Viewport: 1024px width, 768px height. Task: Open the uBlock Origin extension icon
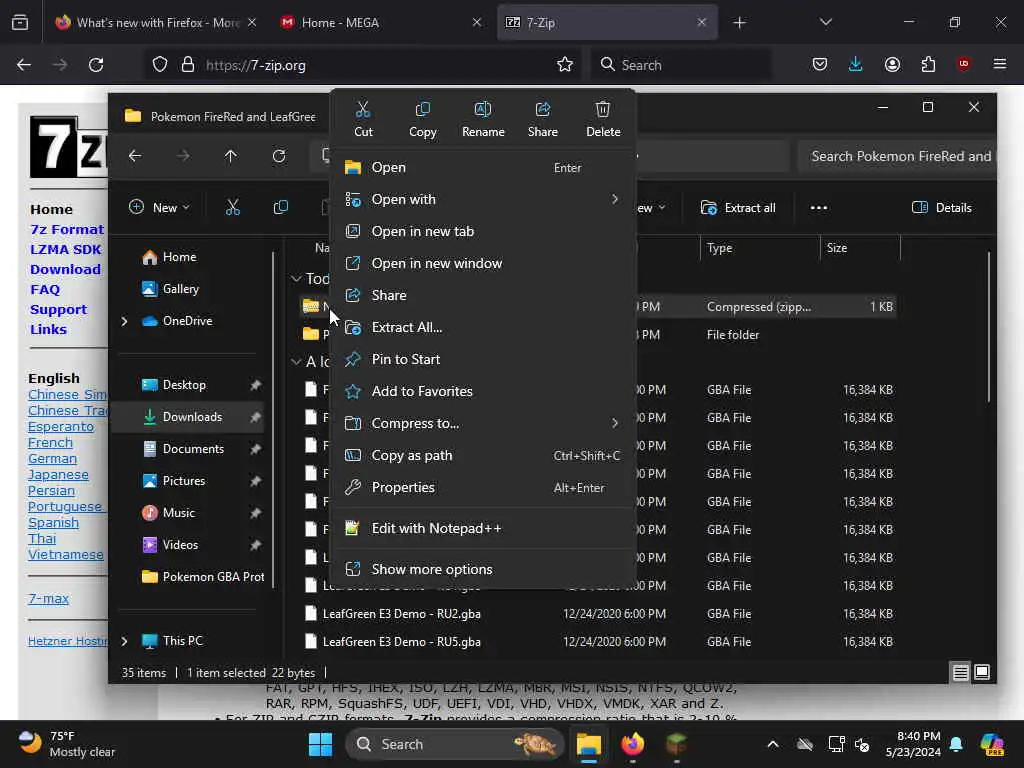(963, 65)
